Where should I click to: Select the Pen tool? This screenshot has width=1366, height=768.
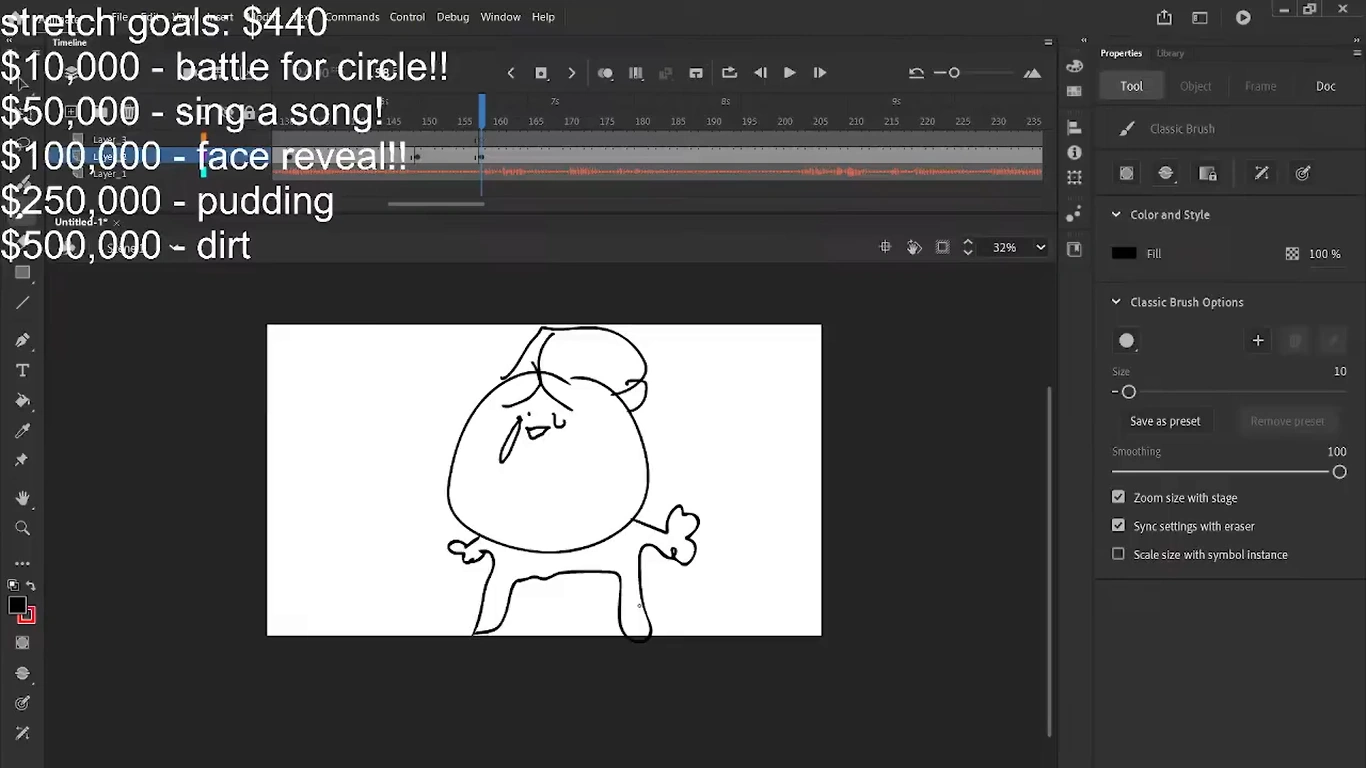pos(22,340)
